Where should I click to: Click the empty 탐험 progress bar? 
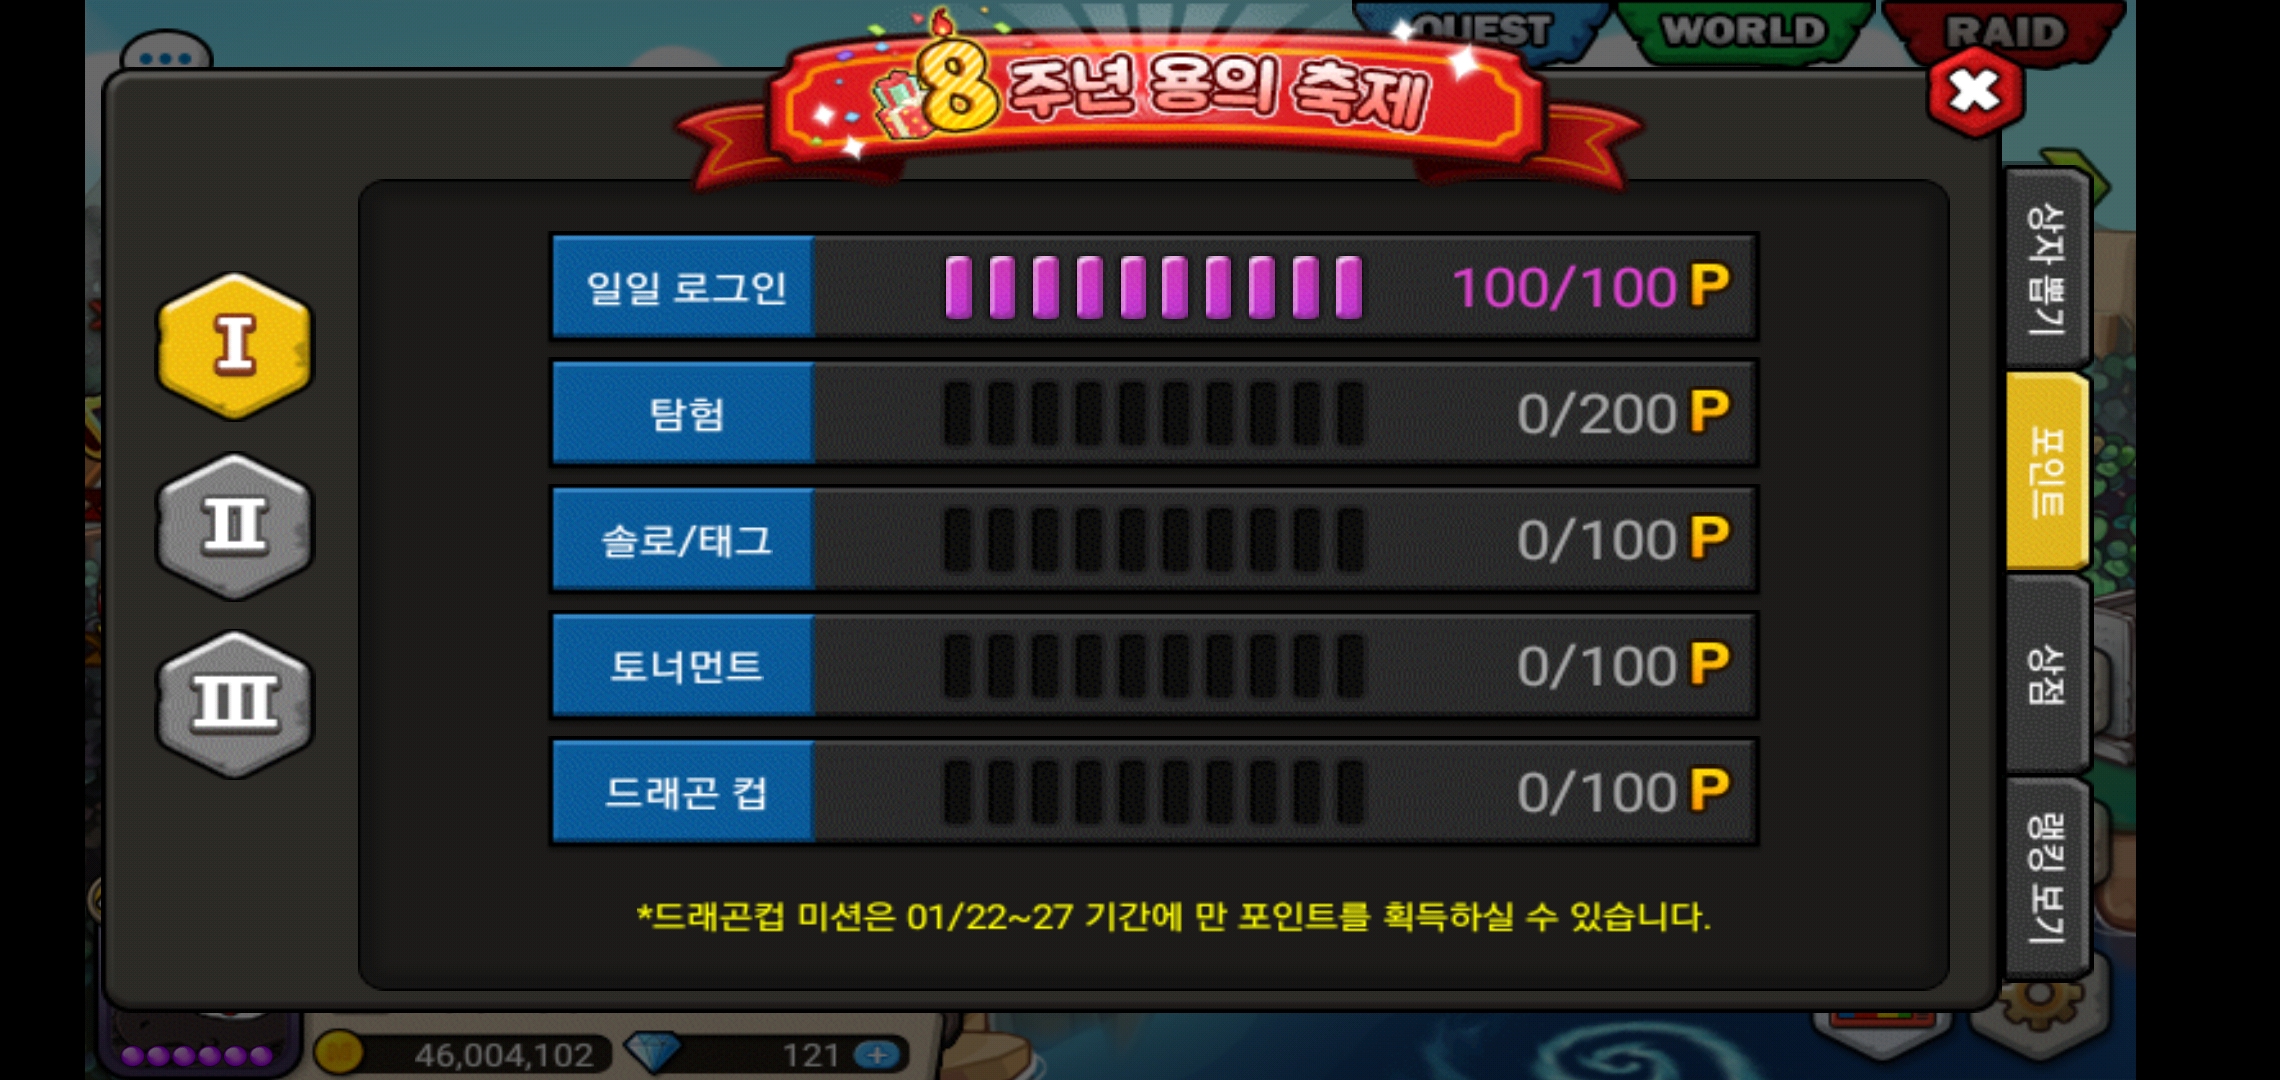pos(1154,413)
